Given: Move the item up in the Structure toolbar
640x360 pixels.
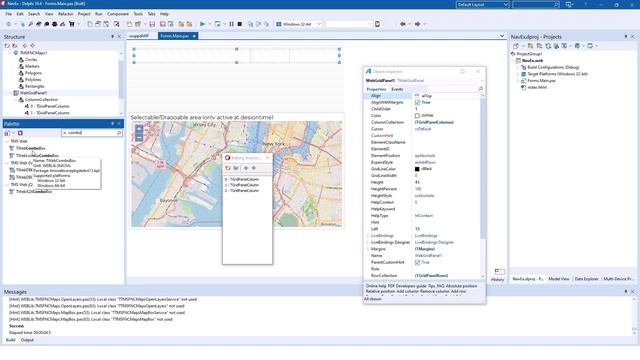Looking at the screenshot, I should [x=24, y=46].
